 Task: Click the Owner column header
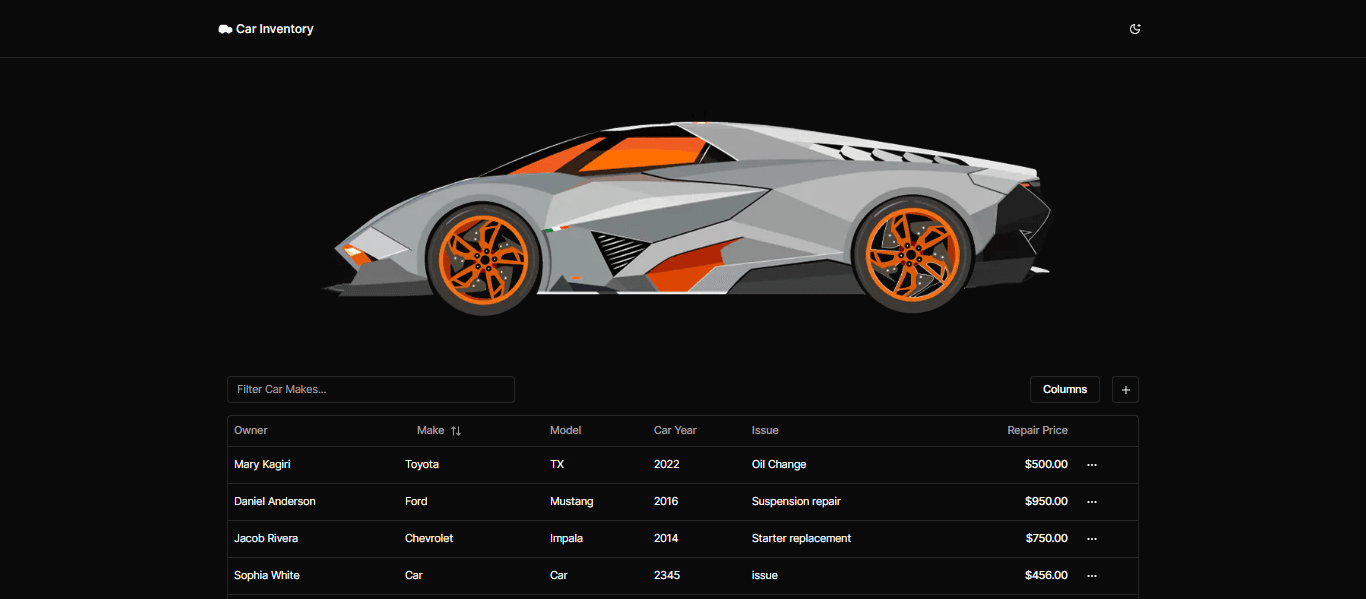pyautogui.click(x=250, y=430)
